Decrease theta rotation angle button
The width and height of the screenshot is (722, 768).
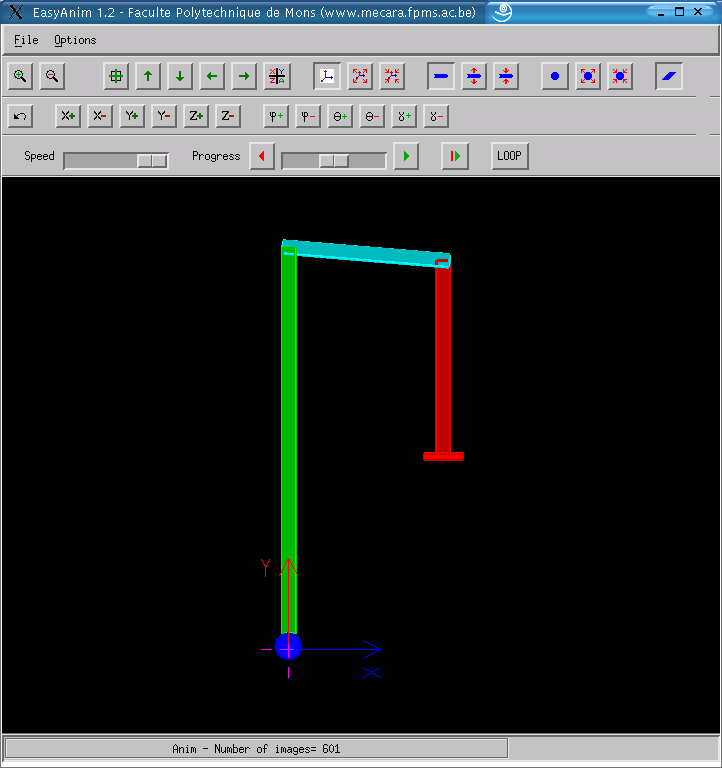(x=372, y=116)
